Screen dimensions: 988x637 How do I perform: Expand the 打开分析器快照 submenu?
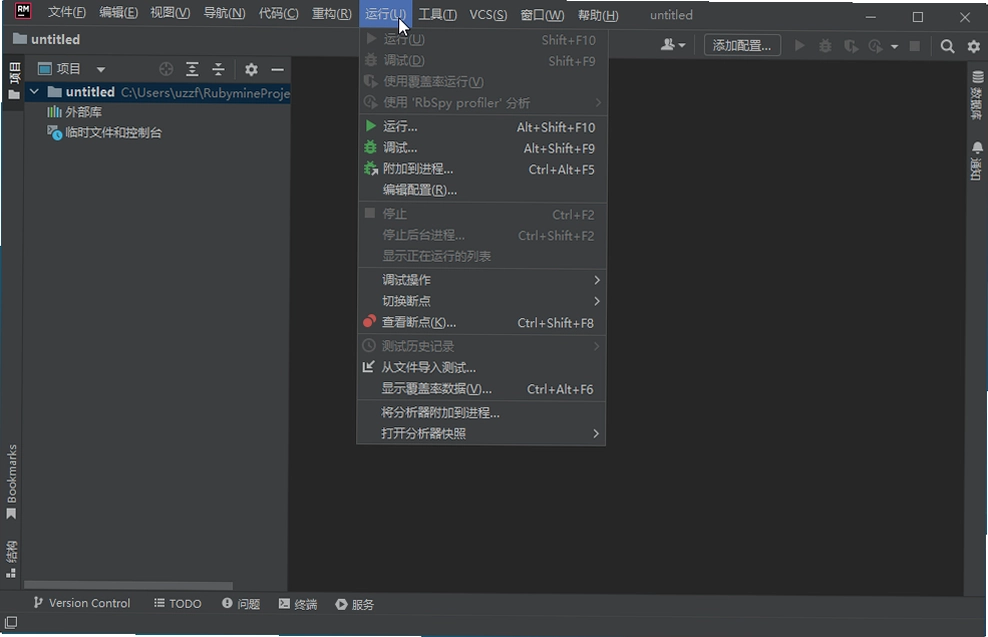(481, 433)
